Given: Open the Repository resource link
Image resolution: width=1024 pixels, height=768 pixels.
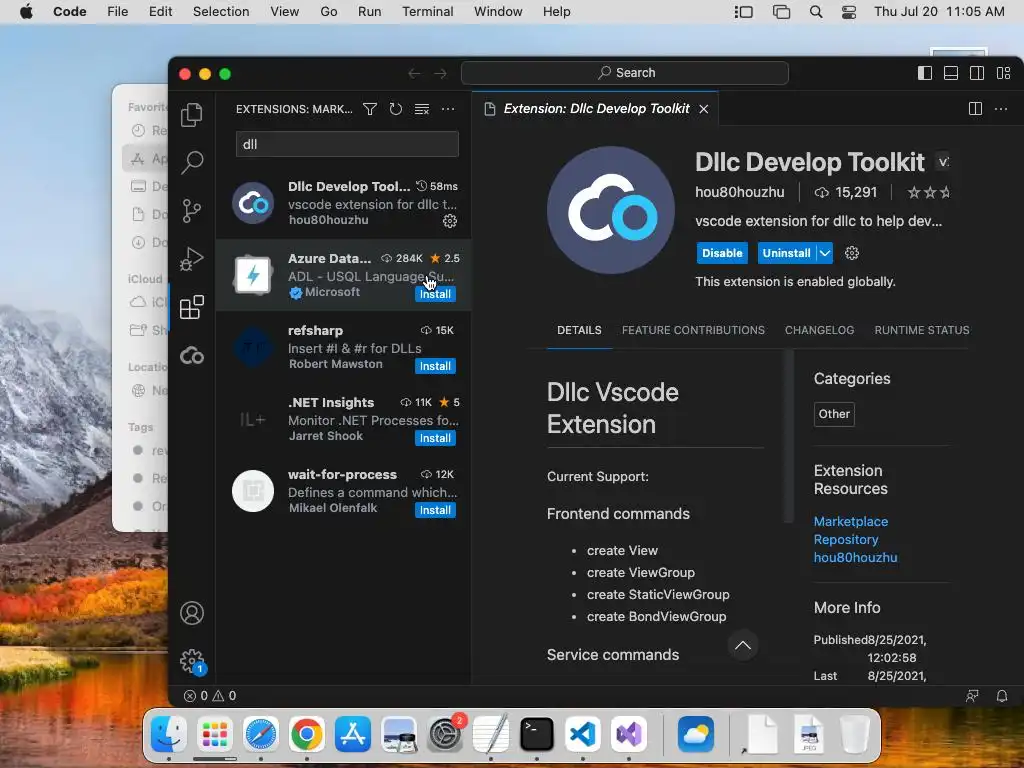Looking at the screenshot, I should (x=846, y=539).
